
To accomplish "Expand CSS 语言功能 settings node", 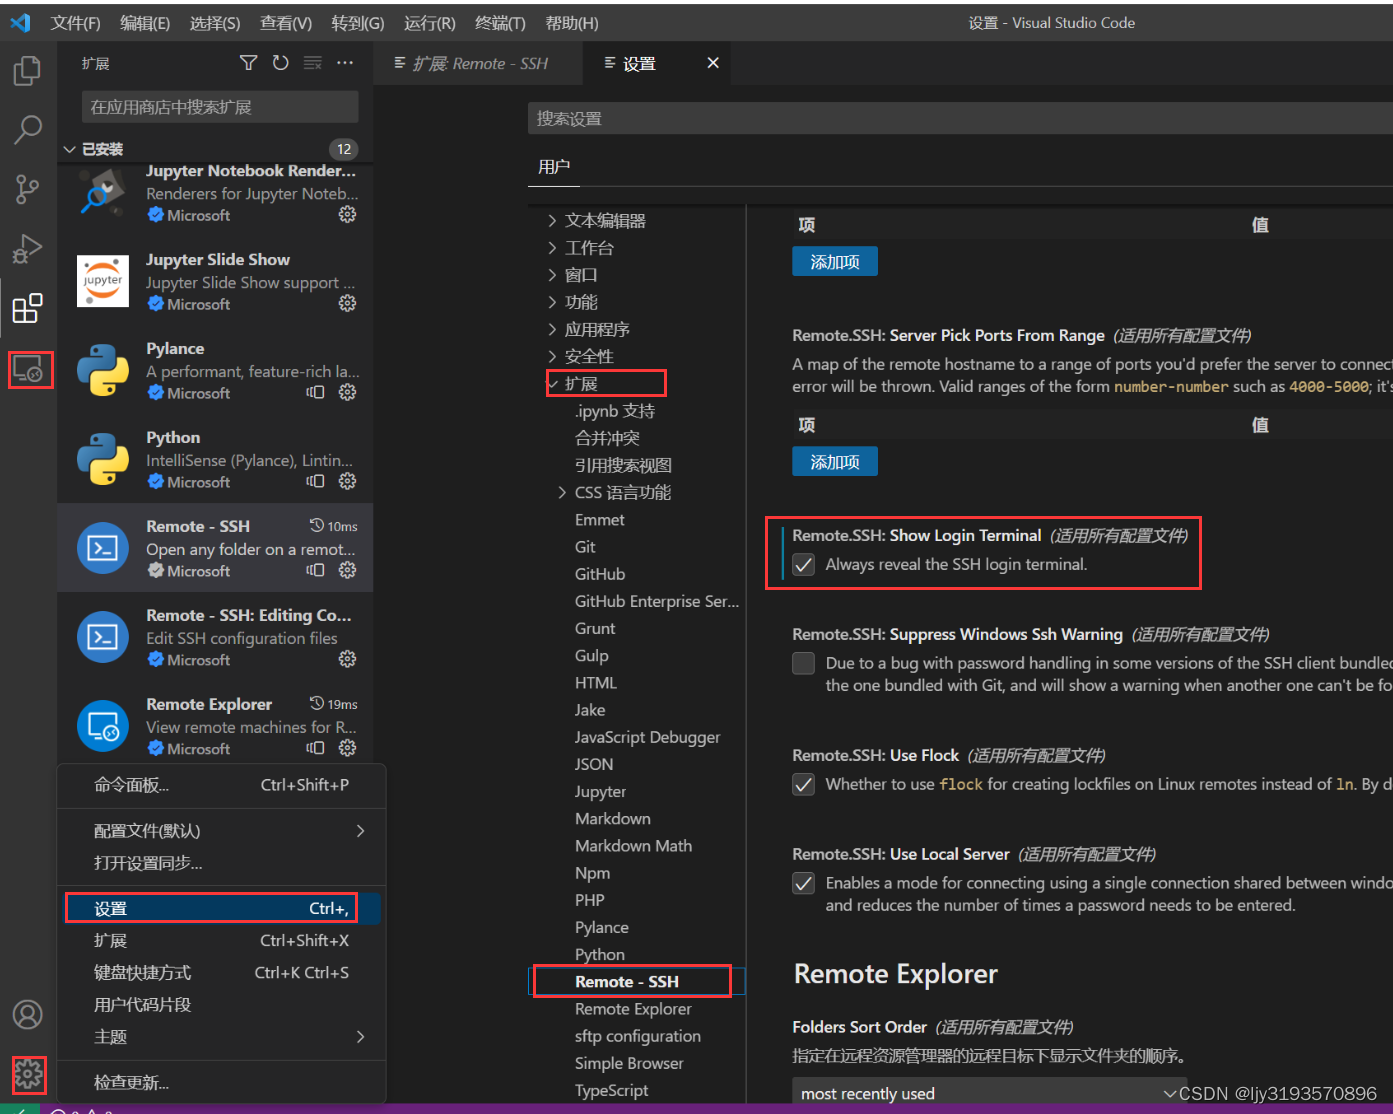I will 562,492.
